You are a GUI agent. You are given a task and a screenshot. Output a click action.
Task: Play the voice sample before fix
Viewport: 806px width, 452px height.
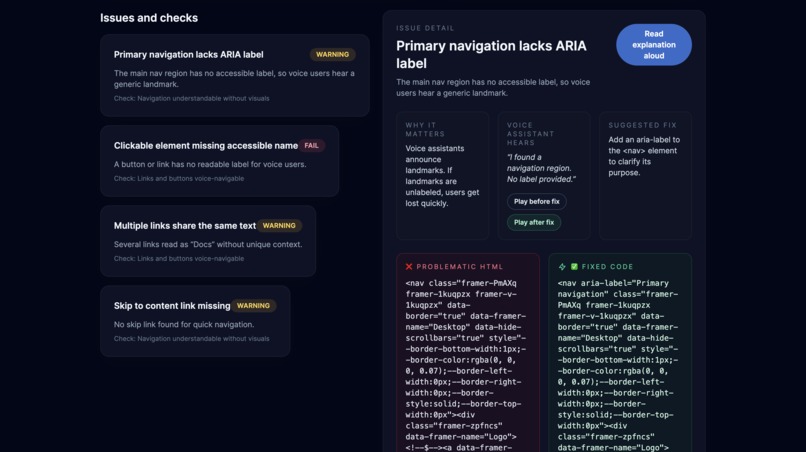pos(537,202)
